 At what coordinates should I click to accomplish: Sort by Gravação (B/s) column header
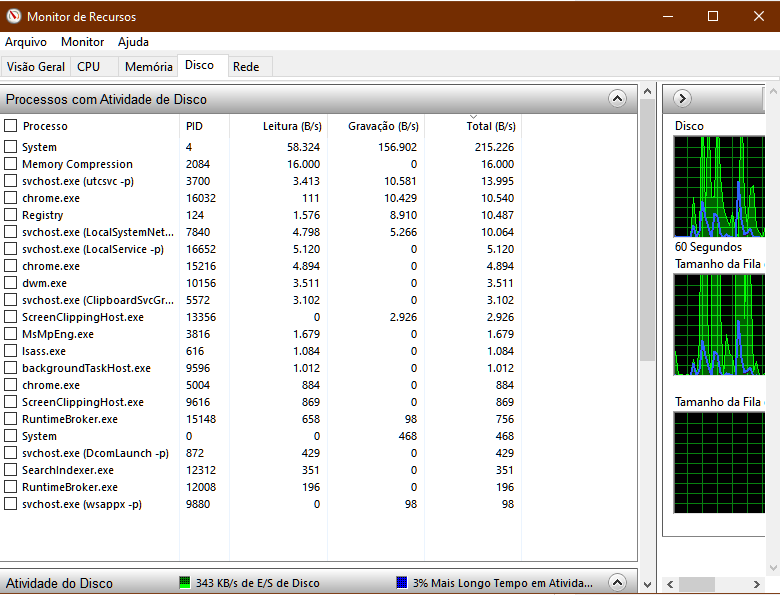376,126
